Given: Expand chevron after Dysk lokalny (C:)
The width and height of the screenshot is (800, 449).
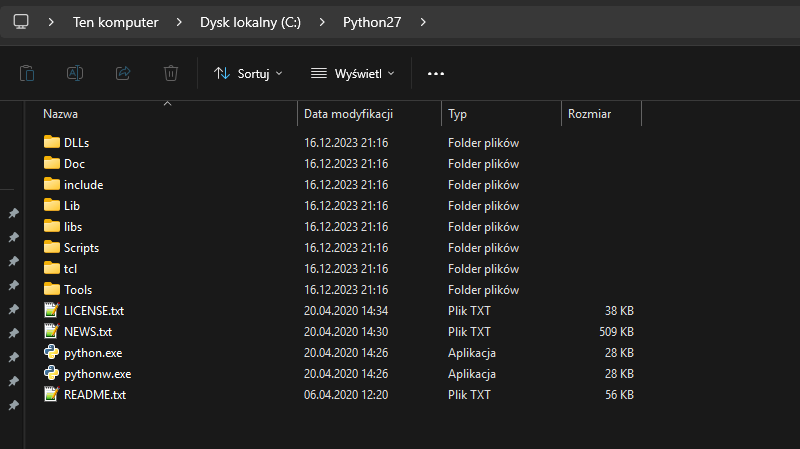Looking at the screenshot, I should (322, 22).
